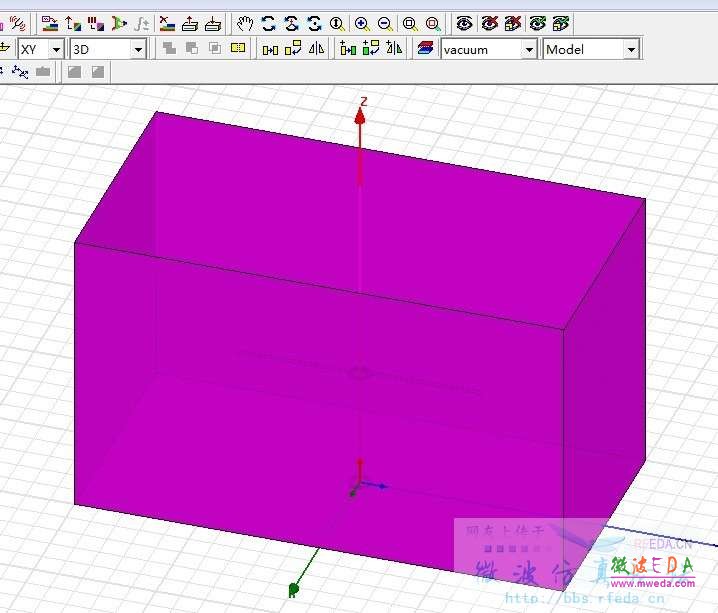Click the Mirror object icon
Image resolution: width=718 pixels, height=613 pixels.
click(316, 49)
